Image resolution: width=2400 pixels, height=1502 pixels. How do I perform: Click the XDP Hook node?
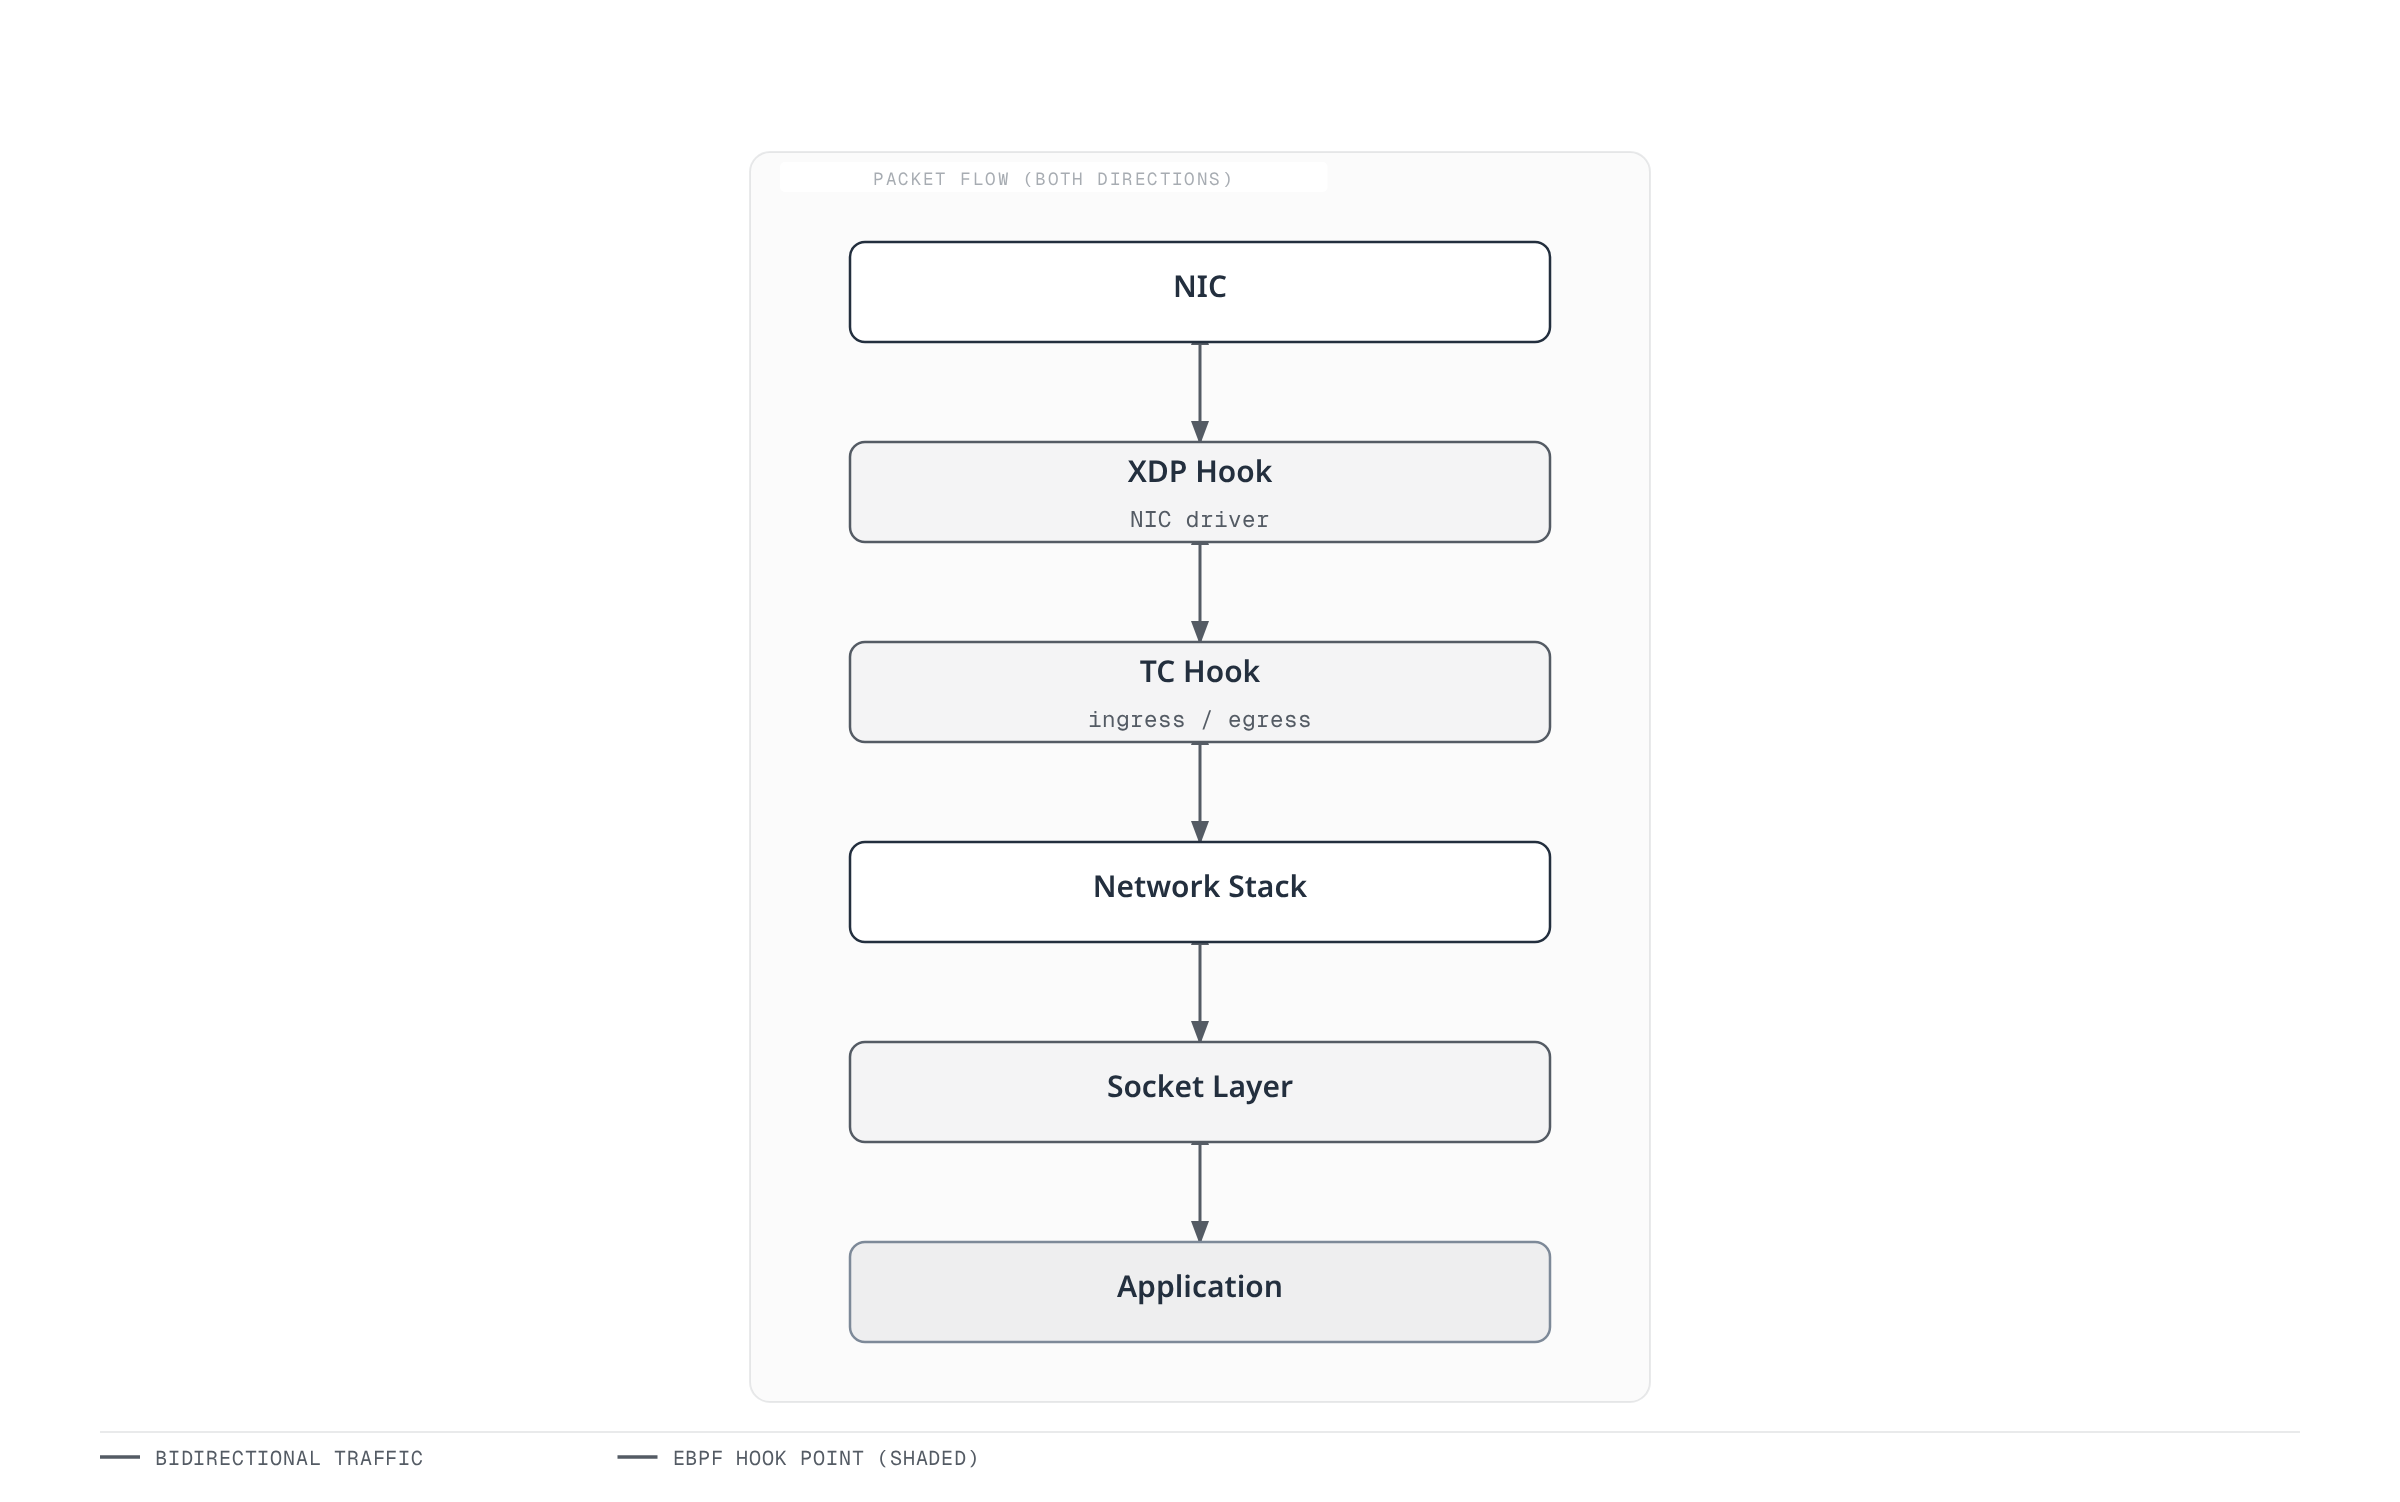click(1199, 492)
